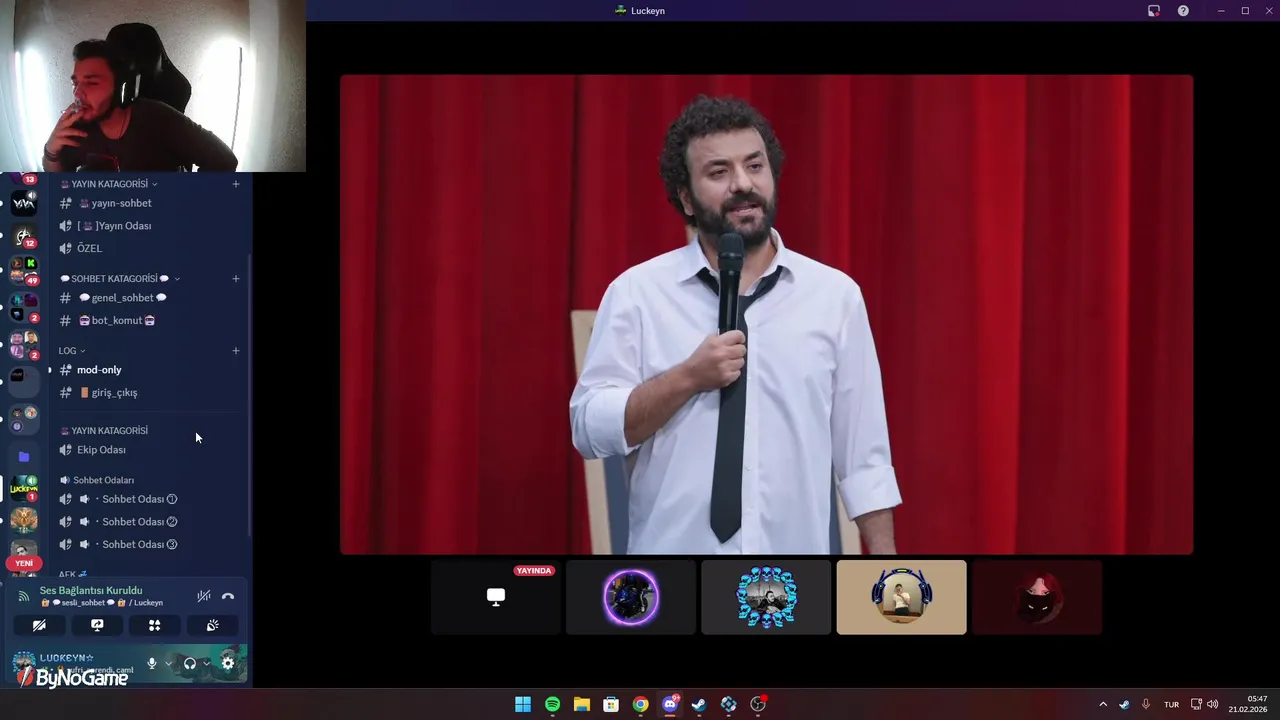Open server folder with 49 badge
Image resolution: width=1280 pixels, height=720 pixels.
pos(24,270)
